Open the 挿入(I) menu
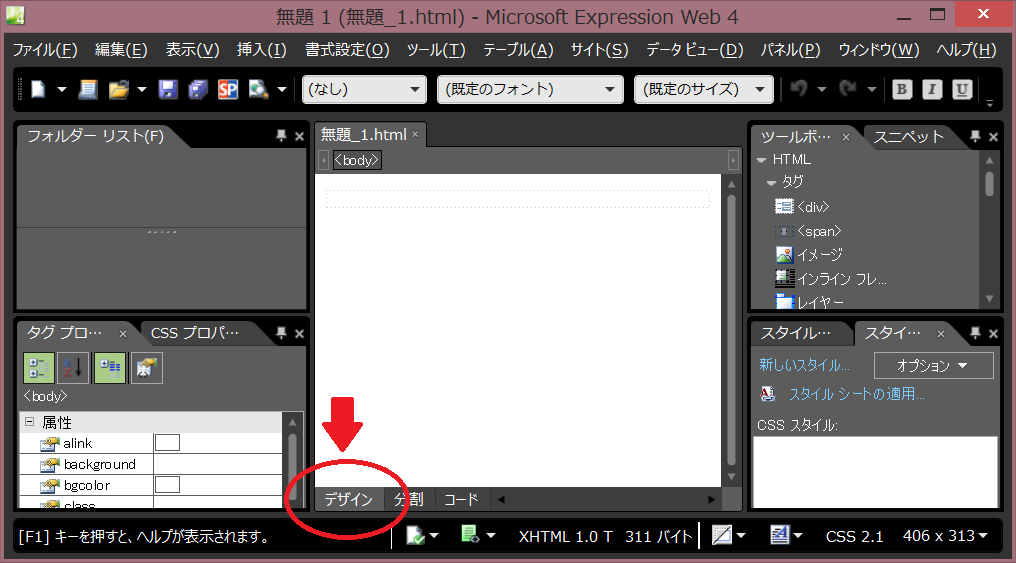1016x563 pixels. point(262,50)
